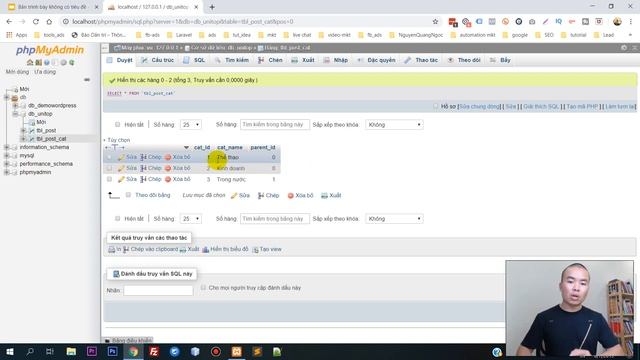The image size is (640, 360).
Task: Click the Tạo view icon
Action: pos(255,249)
